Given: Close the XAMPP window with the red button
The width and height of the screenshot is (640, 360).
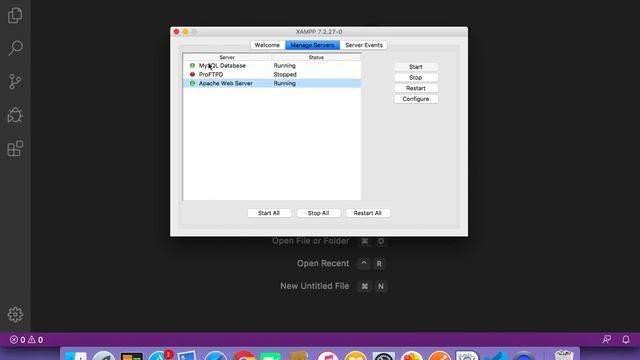Looking at the screenshot, I should (176, 31).
